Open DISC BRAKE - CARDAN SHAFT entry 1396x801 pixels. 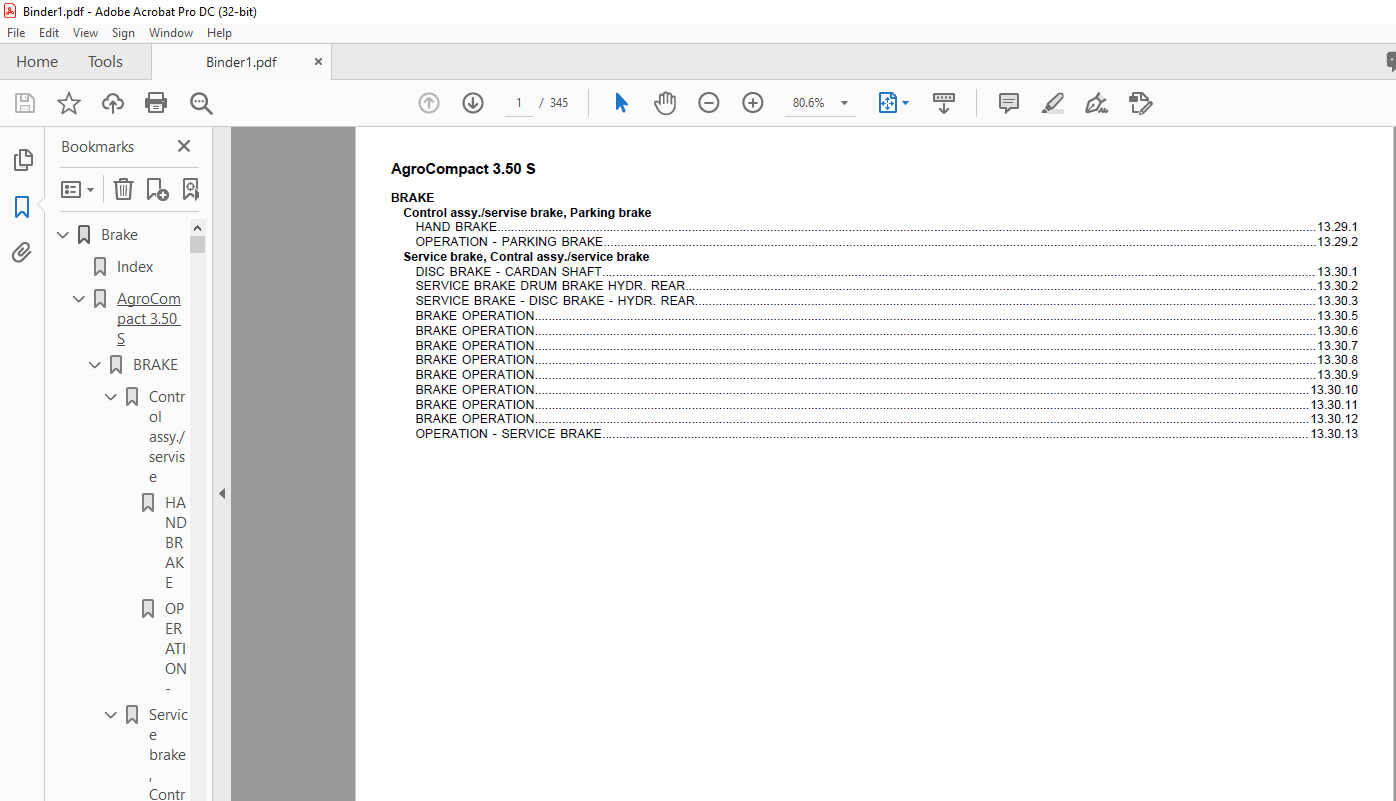(509, 271)
